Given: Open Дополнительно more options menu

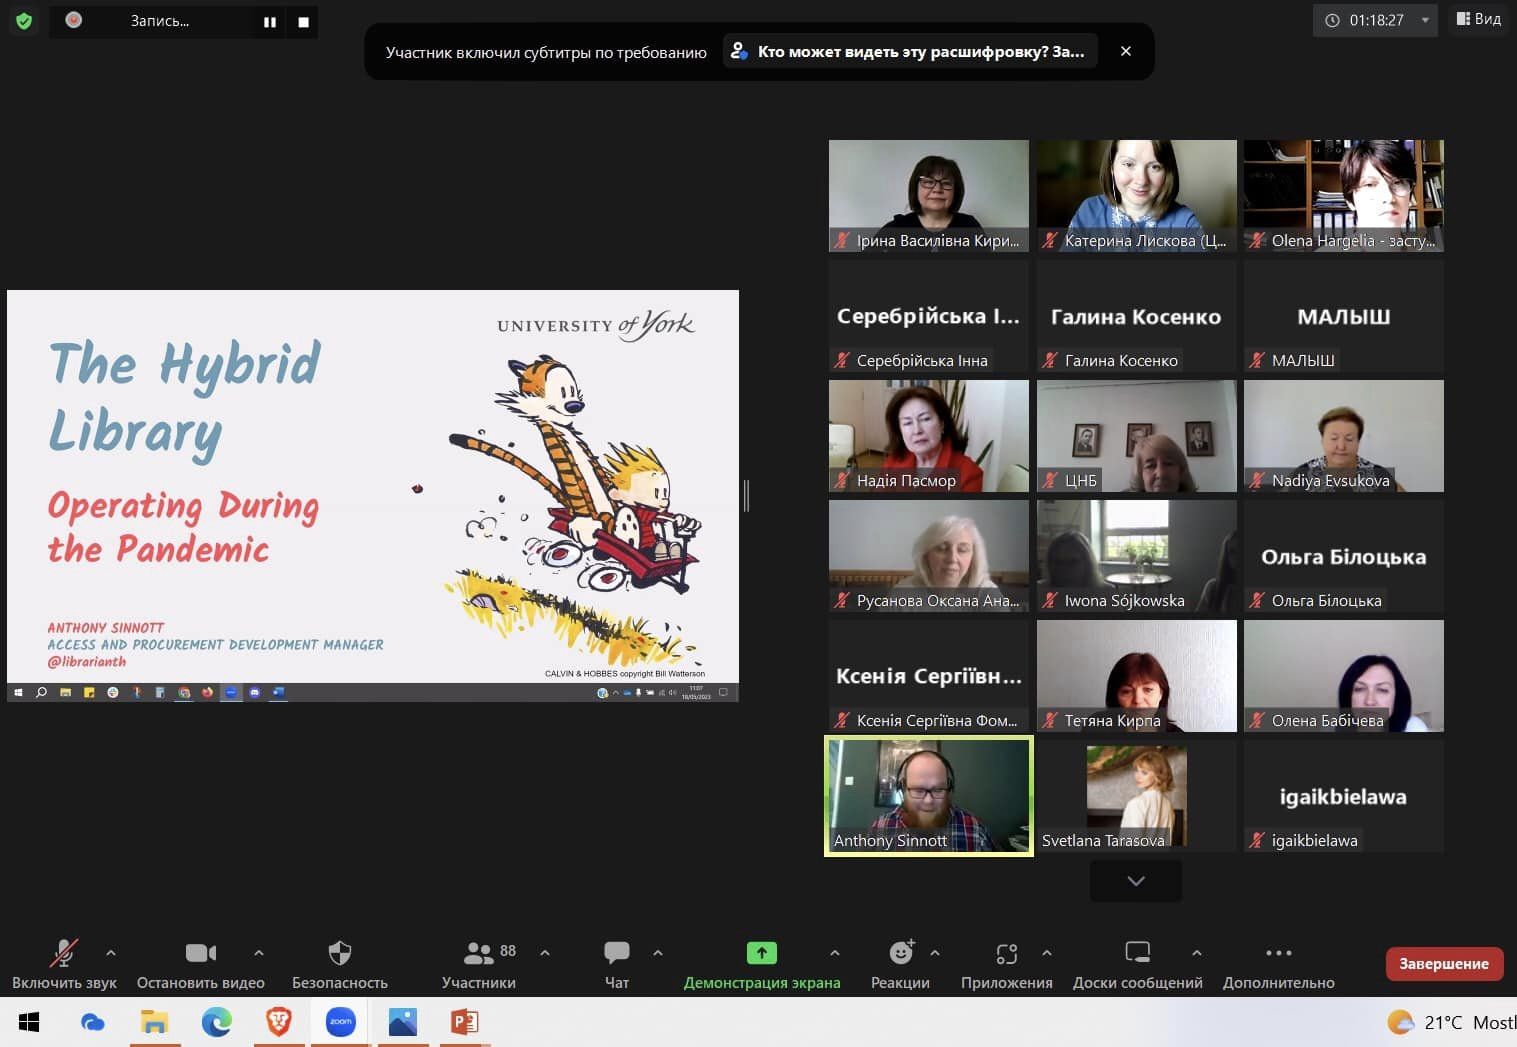Looking at the screenshot, I should [x=1278, y=953].
